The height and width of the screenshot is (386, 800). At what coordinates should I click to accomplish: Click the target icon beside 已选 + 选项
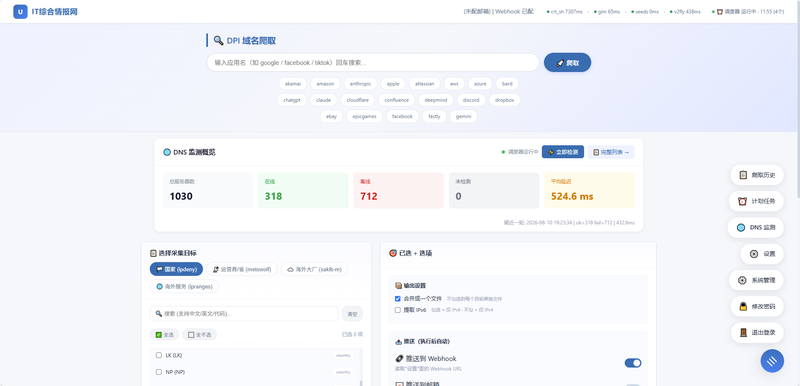pyautogui.click(x=393, y=253)
